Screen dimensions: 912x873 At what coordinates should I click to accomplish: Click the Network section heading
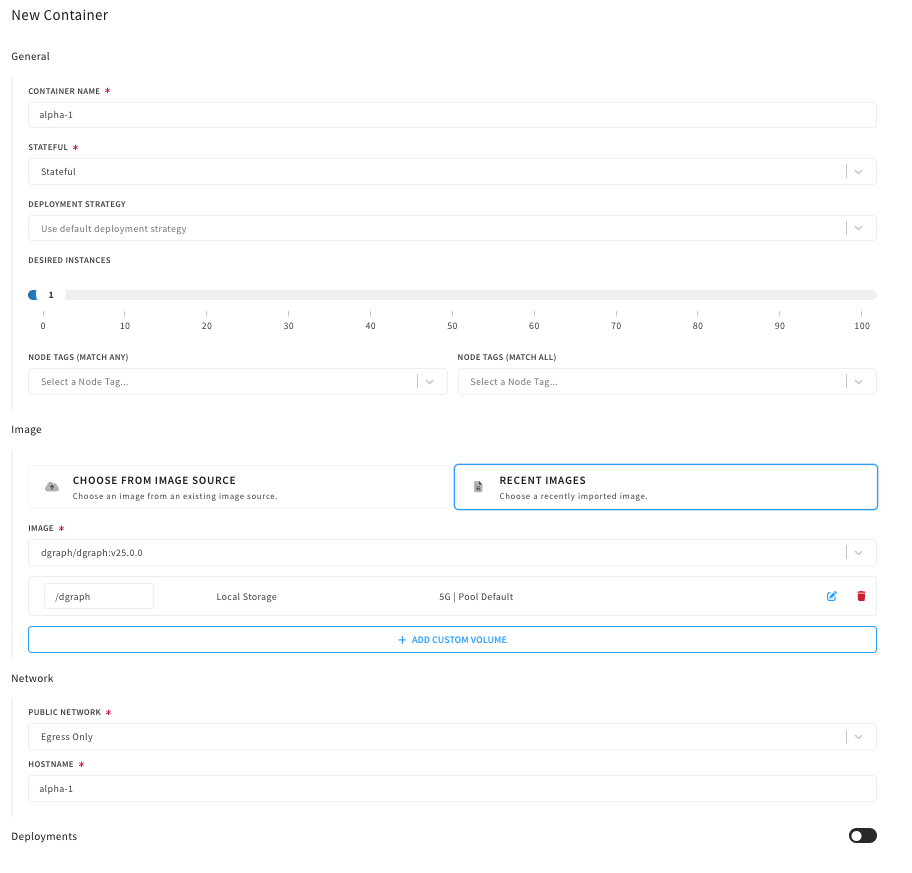33,678
